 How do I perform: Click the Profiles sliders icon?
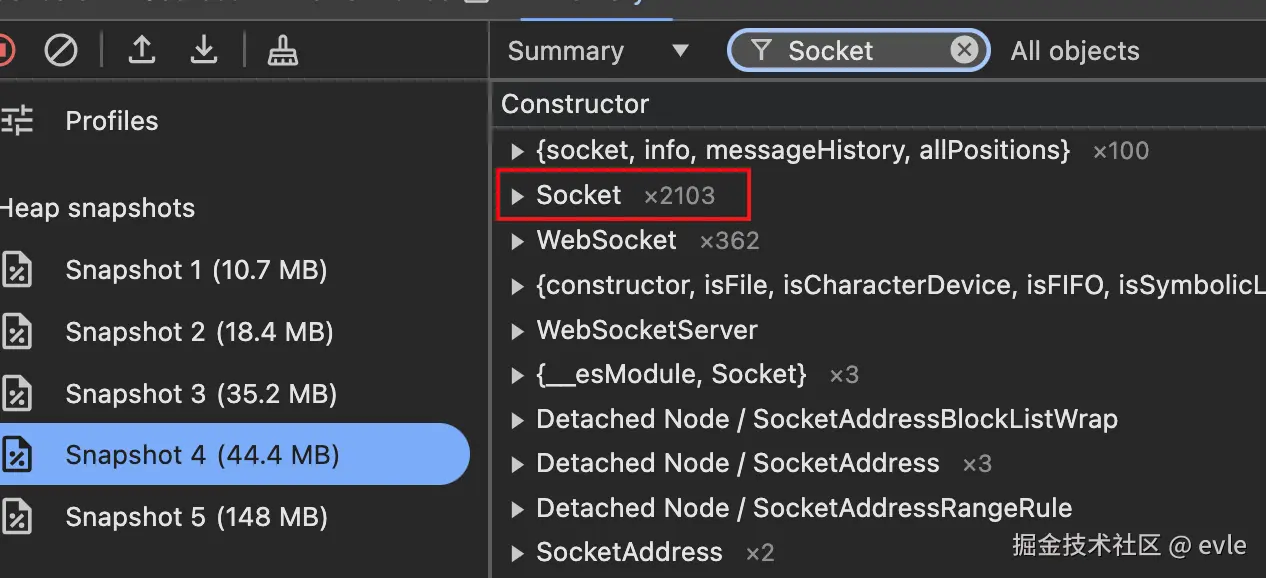point(17,121)
